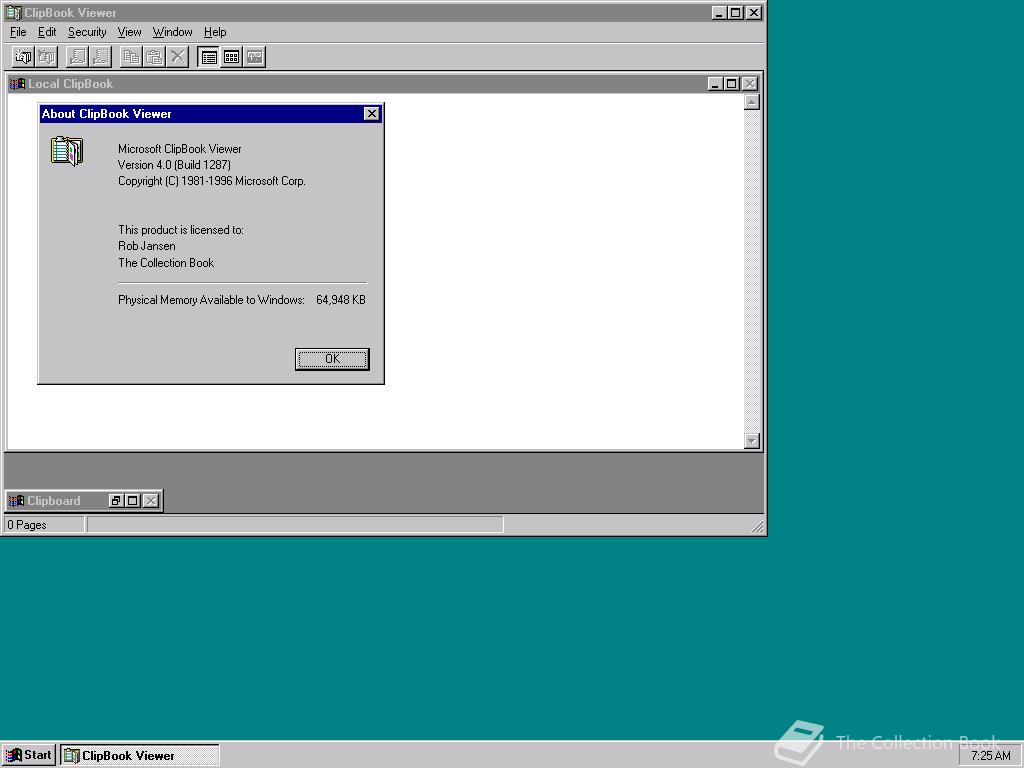This screenshot has height=768, width=1024.
Task: Click the Paste toolbar icon
Action: (x=154, y=57)
